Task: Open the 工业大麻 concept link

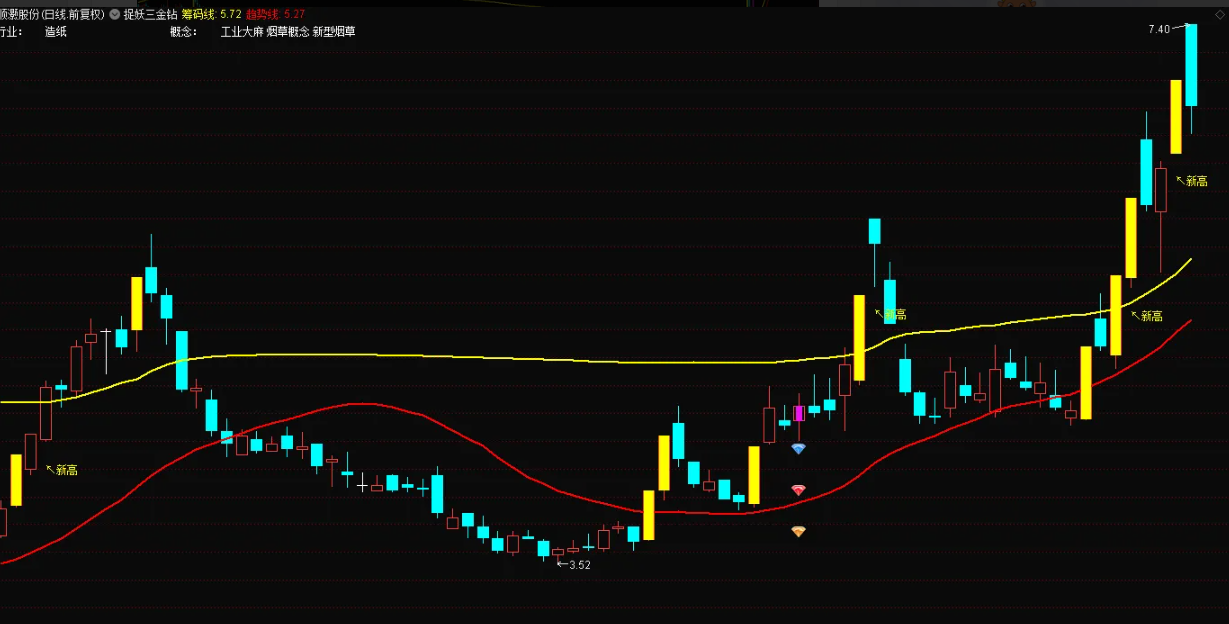Action: click(x=242, y=32)
